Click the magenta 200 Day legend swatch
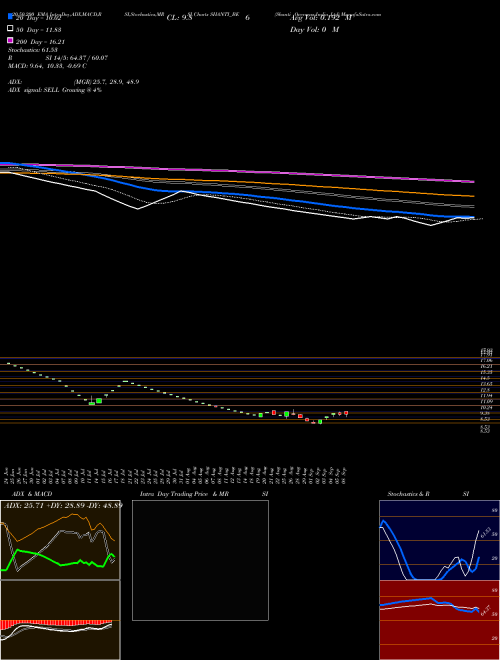Screen dimensions: 500x660 10,40
